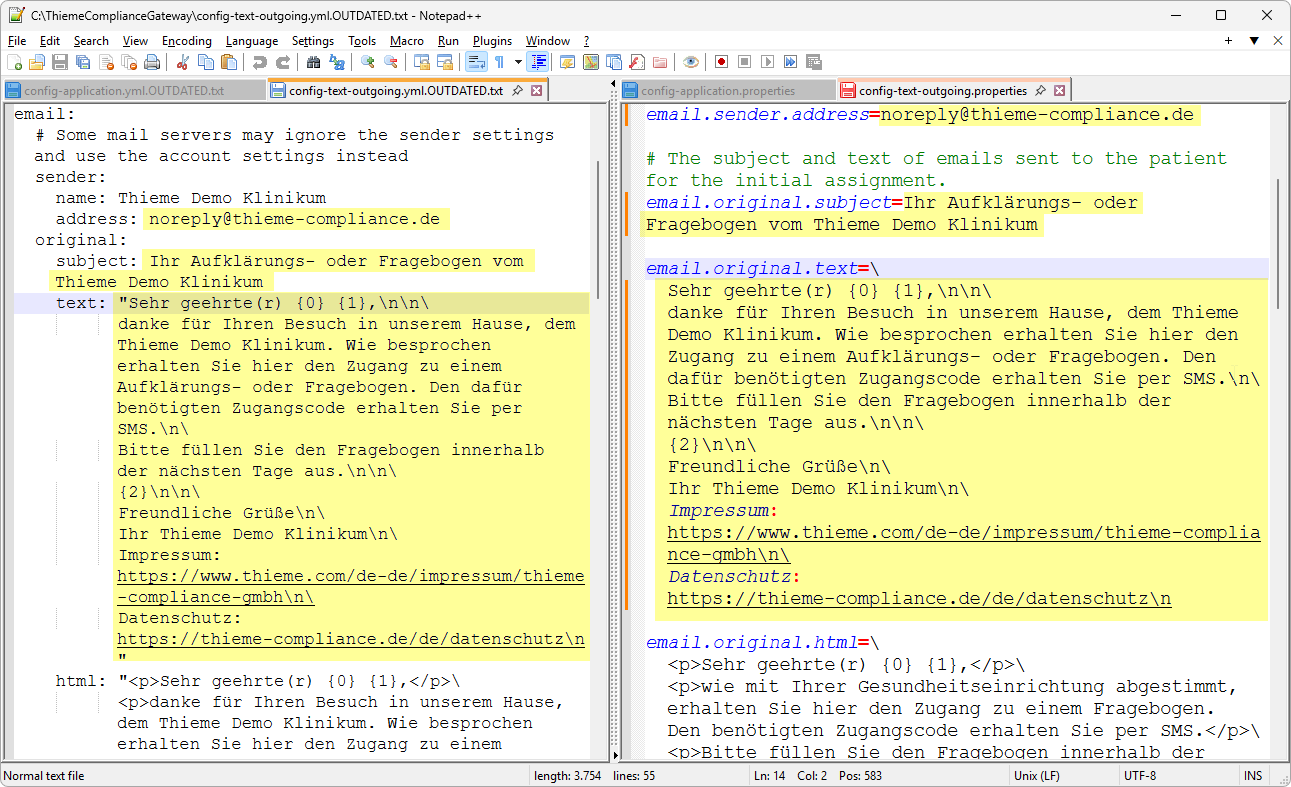Click the Run macro multiple times icon
This screenshot has height=787, width=1291.
click(791, 62)
